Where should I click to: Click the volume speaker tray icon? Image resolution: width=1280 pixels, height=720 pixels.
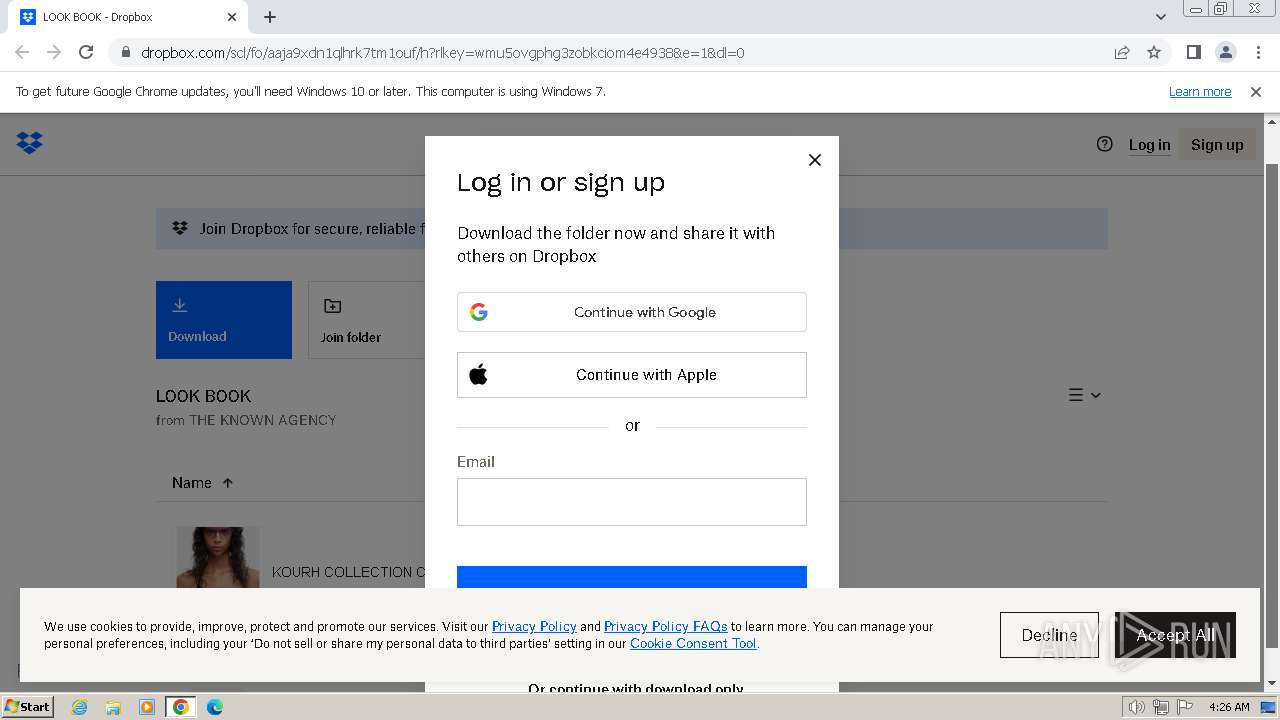[x=1137, y=707]
